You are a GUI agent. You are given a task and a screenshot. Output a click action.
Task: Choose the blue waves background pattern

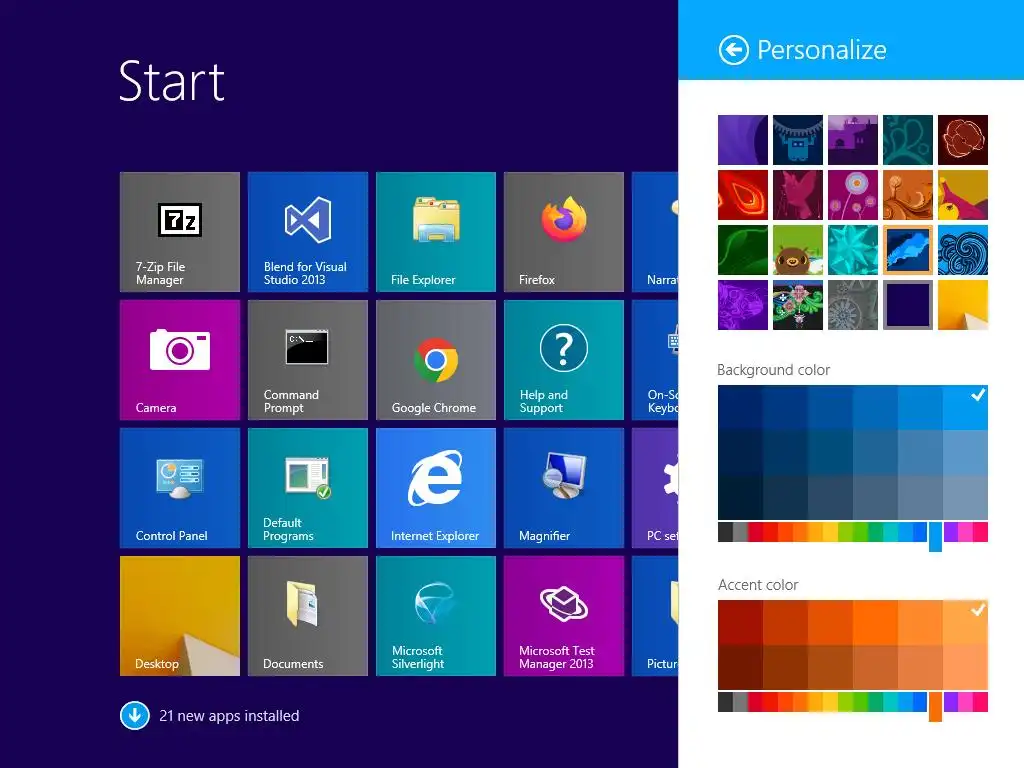(x=963, y=250)
